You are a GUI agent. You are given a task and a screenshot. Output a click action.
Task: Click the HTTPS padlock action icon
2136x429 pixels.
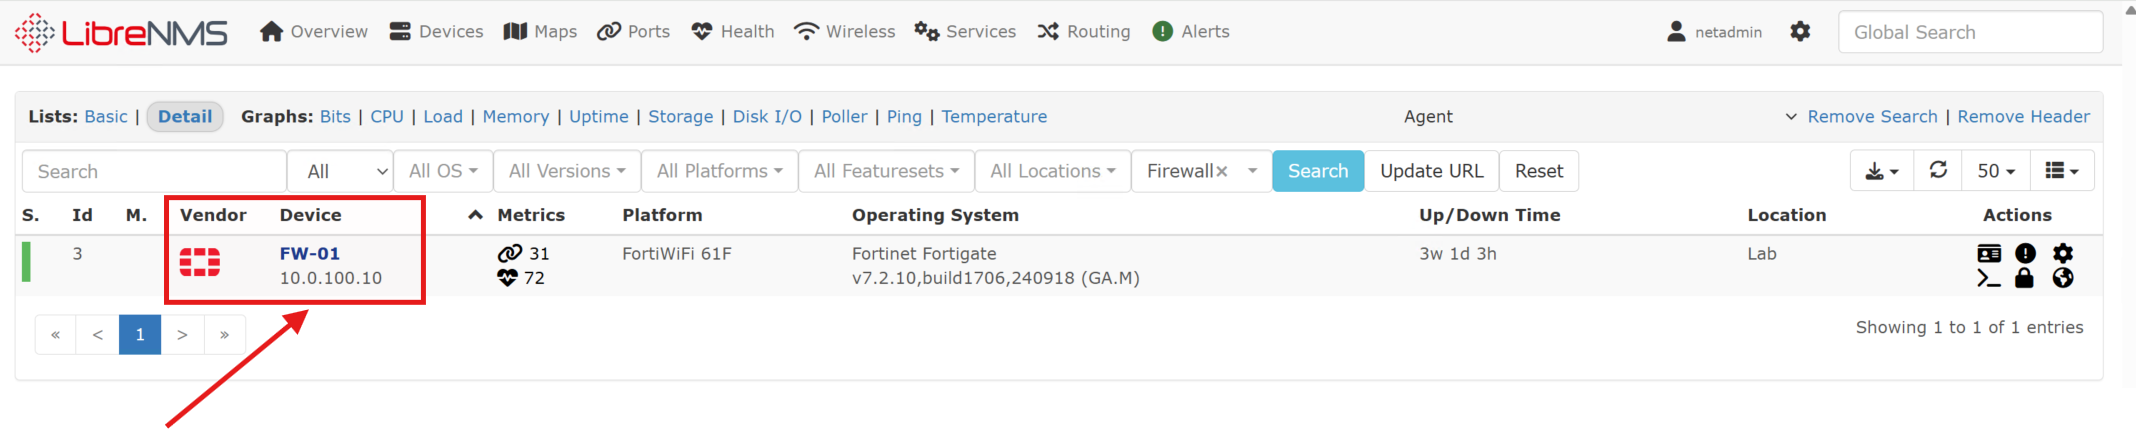pos(2024,278)
